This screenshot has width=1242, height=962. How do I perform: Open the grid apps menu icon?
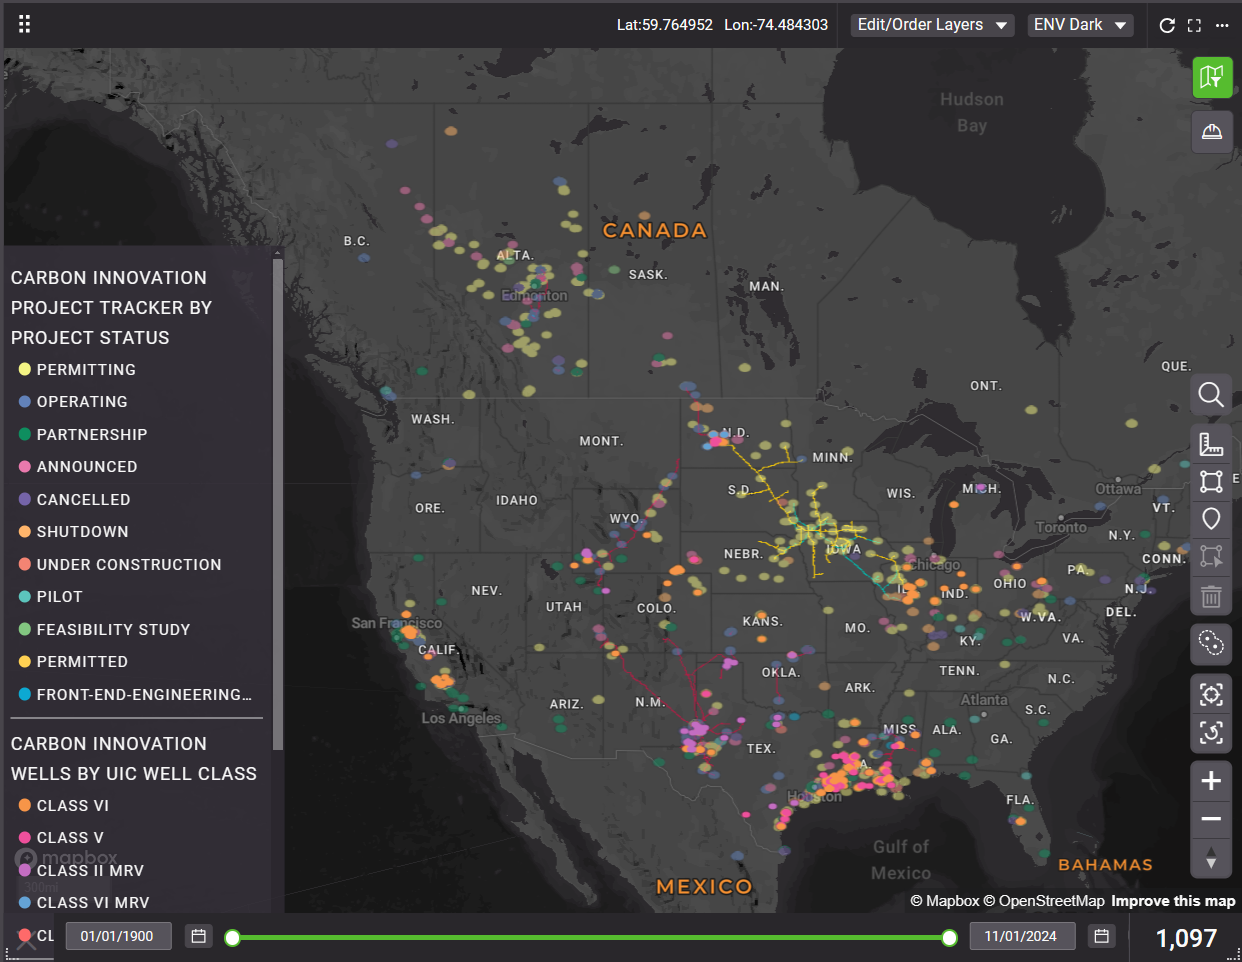coord(25,24)
